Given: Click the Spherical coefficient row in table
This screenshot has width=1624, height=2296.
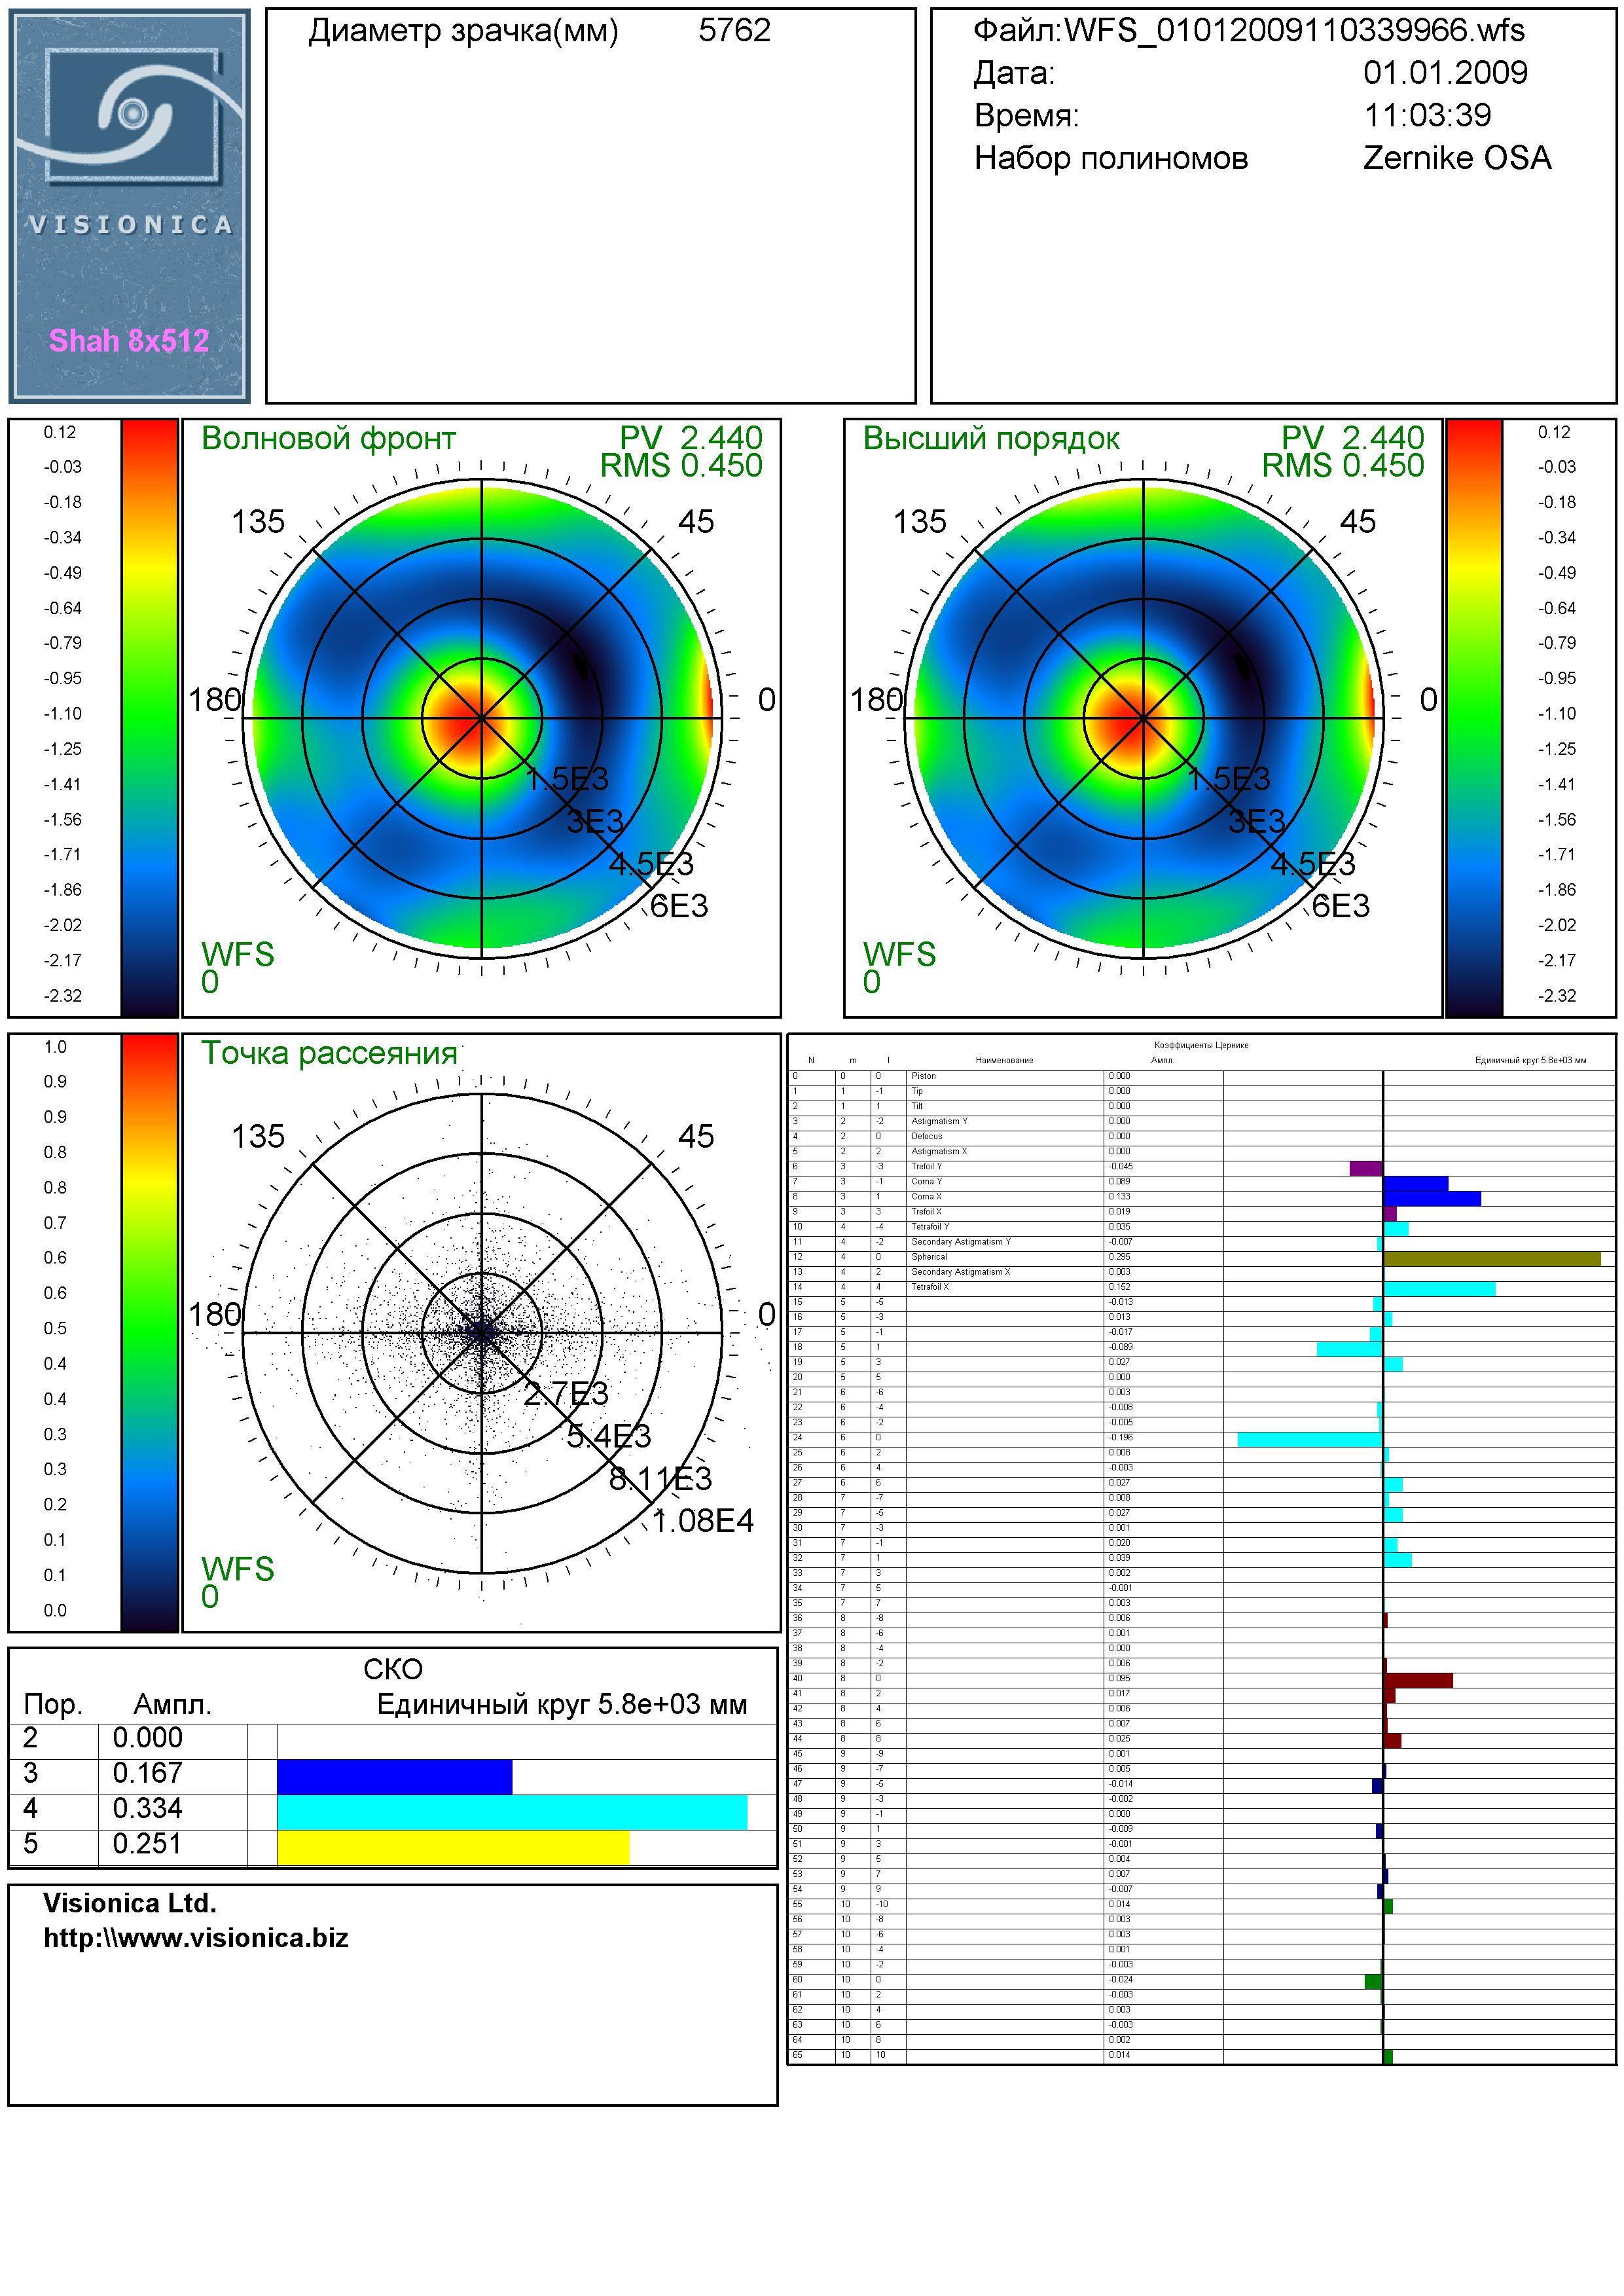Looking at the screenshot, I should [x=929, y=1257].
